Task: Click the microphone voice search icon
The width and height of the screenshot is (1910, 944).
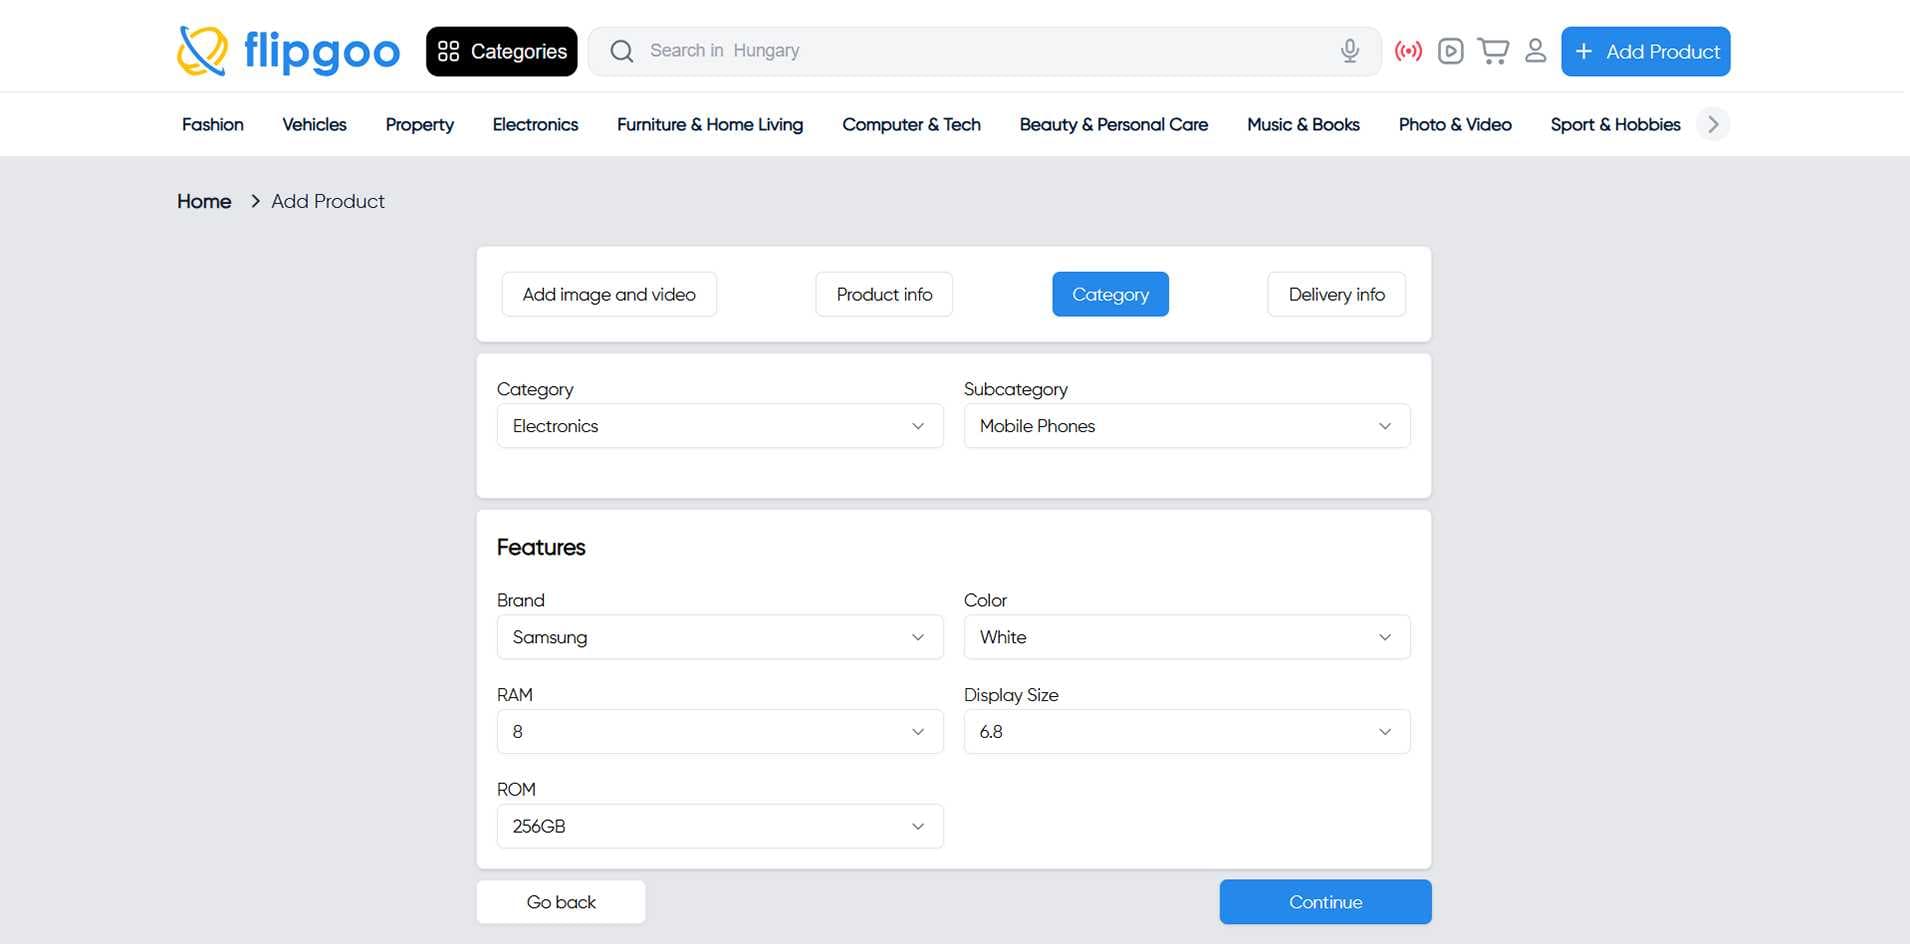Action: [1349, 51]
